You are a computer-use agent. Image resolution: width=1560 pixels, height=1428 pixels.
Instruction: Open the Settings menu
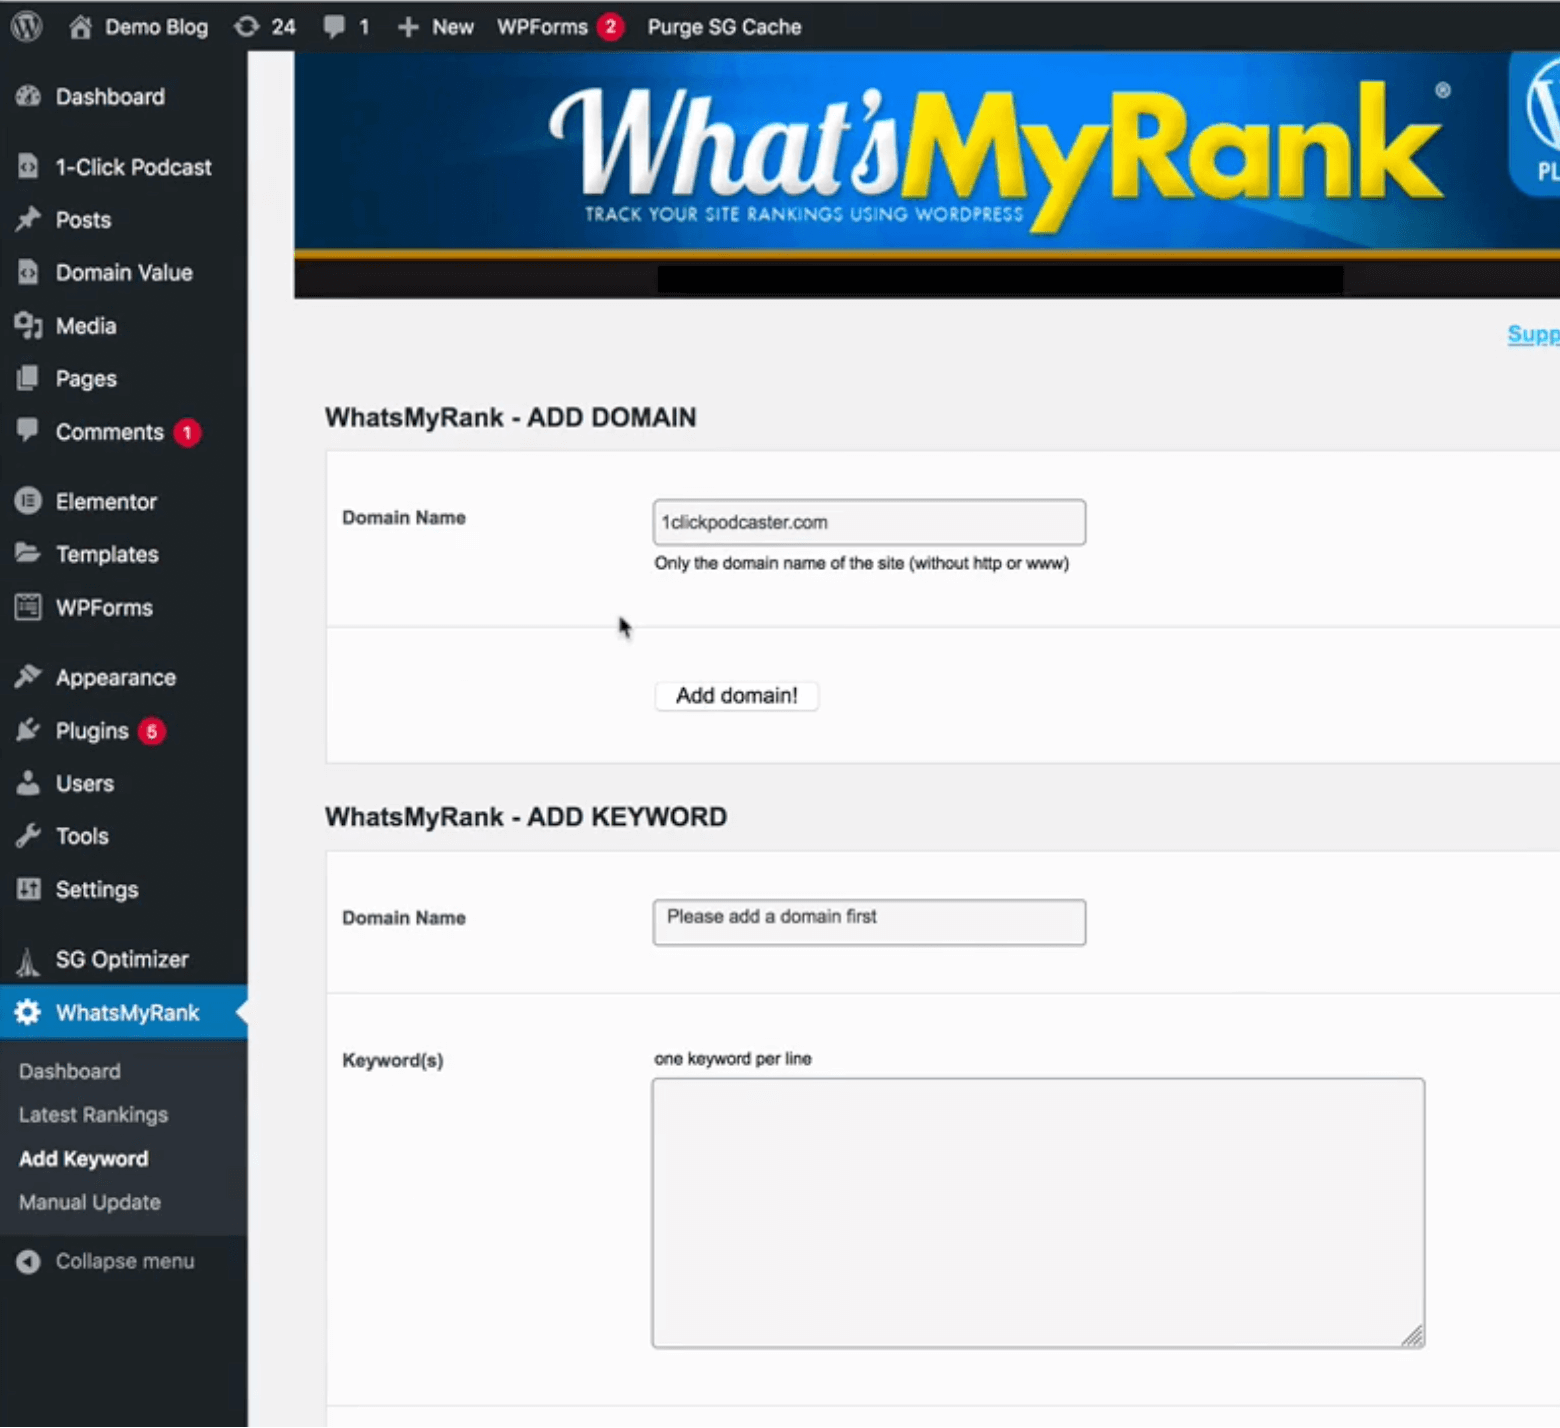pos(97,890)
